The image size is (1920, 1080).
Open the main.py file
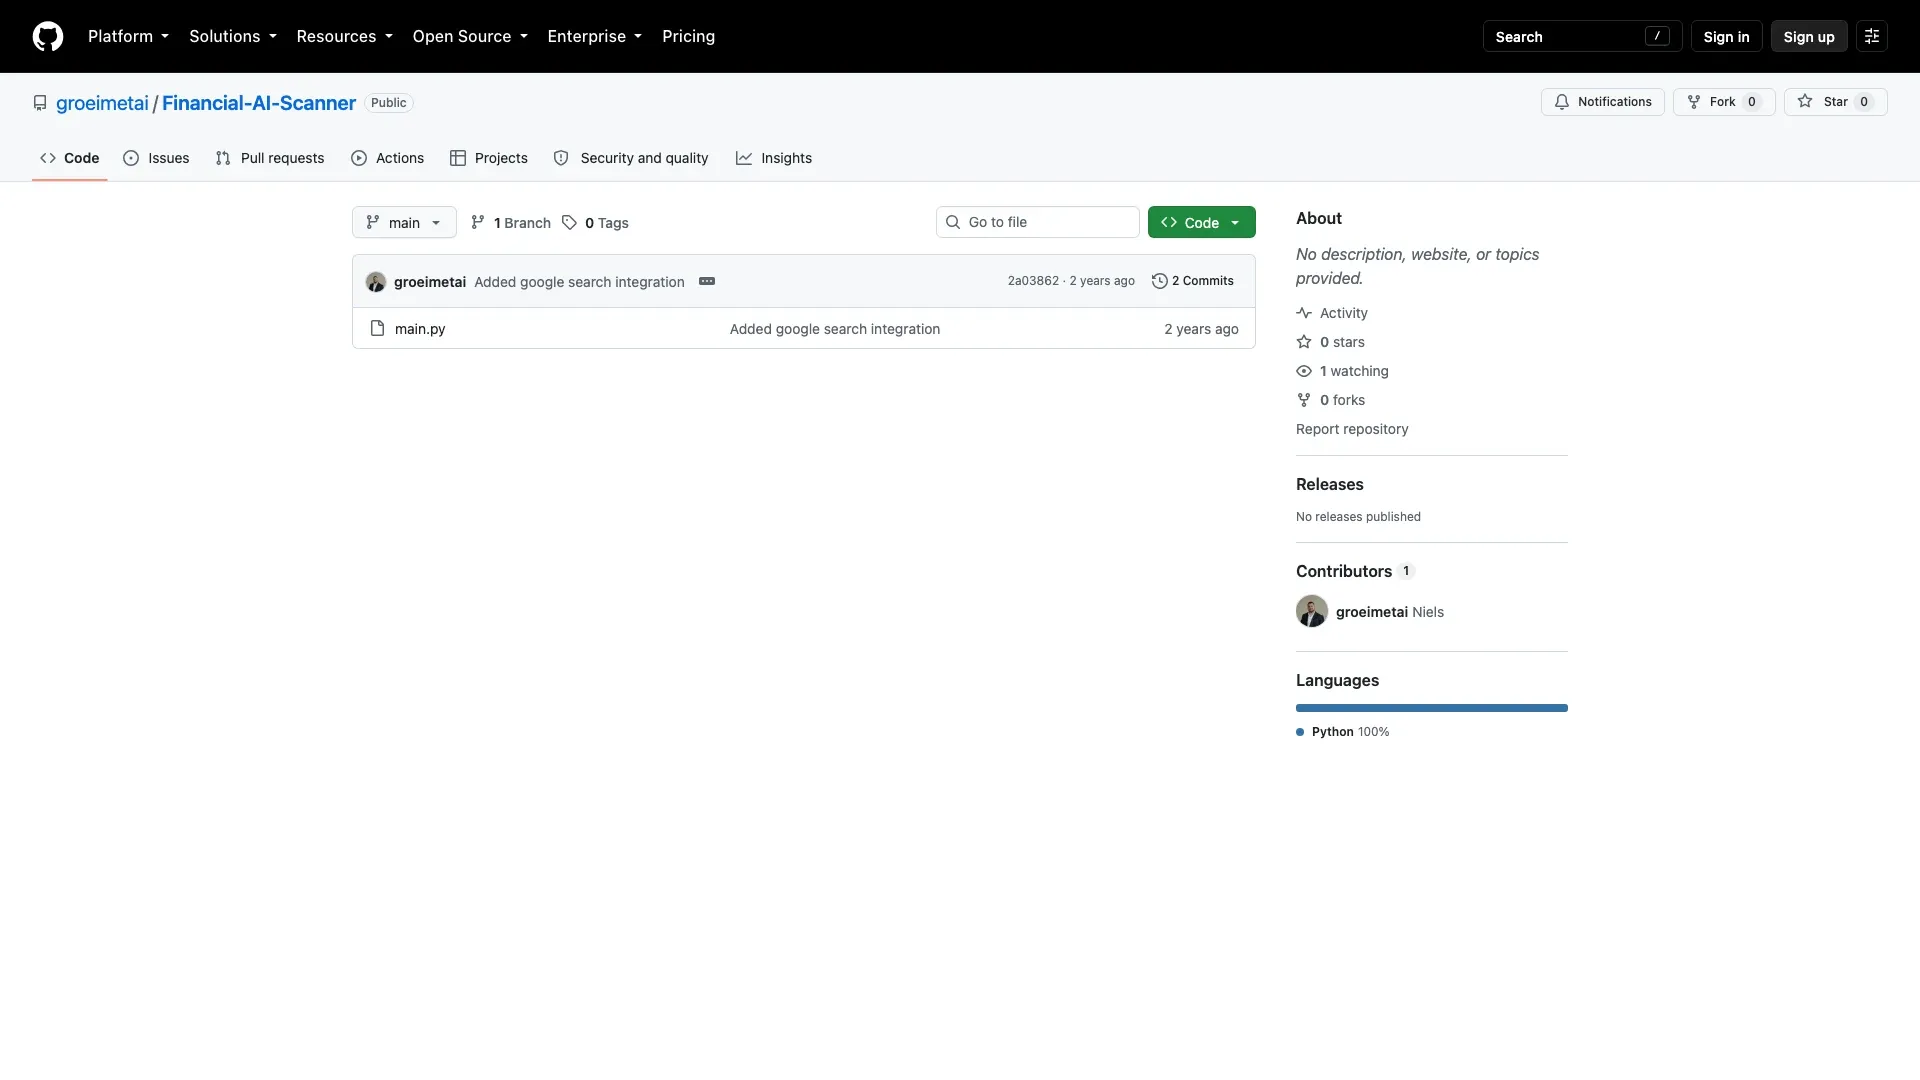tap(420, 329)
